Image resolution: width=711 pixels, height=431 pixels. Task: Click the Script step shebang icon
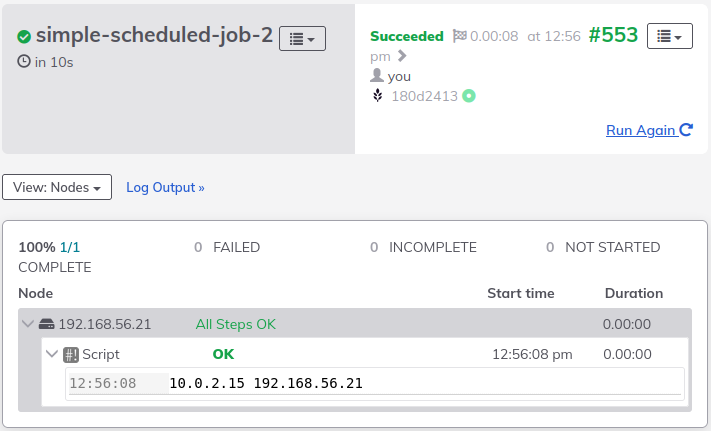click(x=71, y=354)
